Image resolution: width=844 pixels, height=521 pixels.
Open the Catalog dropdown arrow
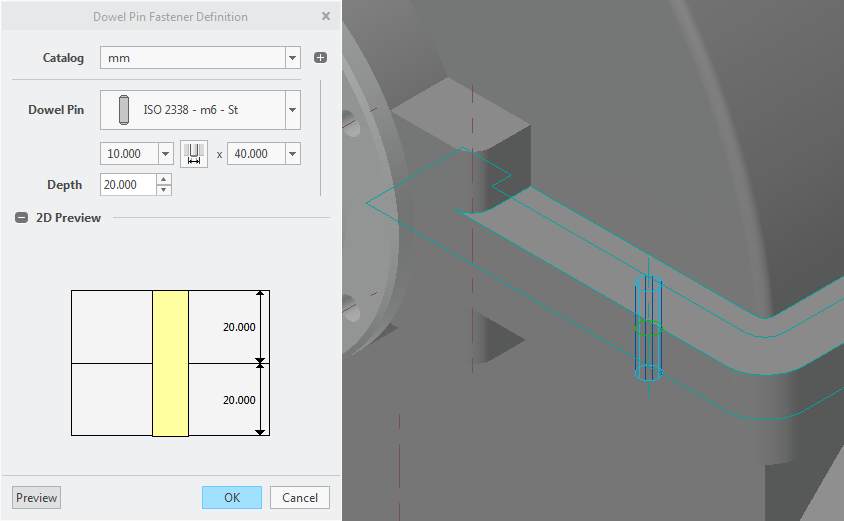tap(292, 58)
